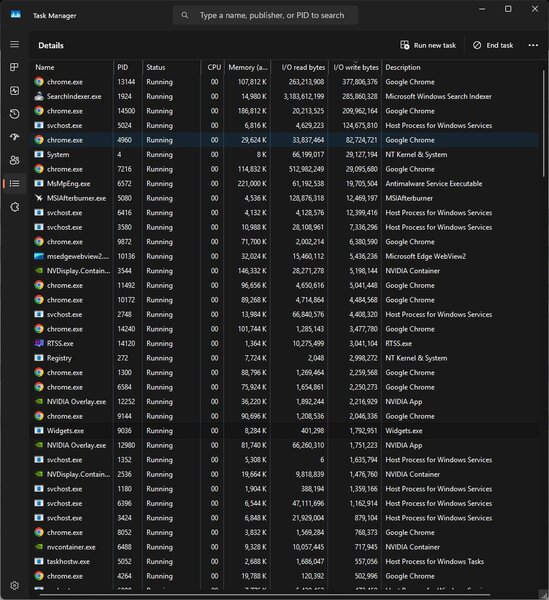Open Task Manager settings gear
The height and width of the screenshot is (600, 549).
pyautogui.click(x=15, y=585)
